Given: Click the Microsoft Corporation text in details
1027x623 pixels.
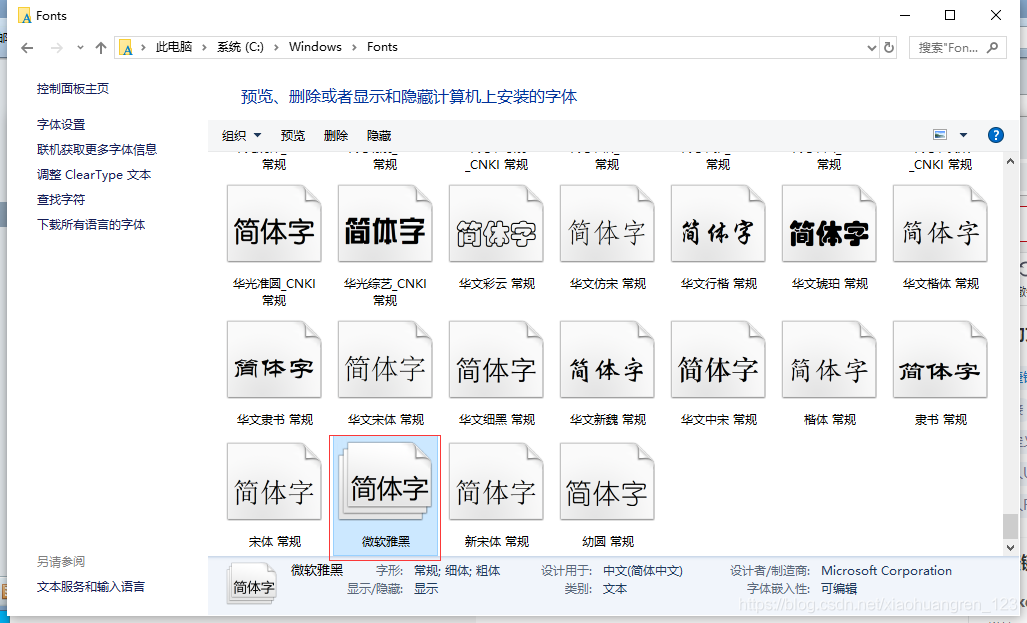Looking at the screenshot, I should click(x=886, y=571).
